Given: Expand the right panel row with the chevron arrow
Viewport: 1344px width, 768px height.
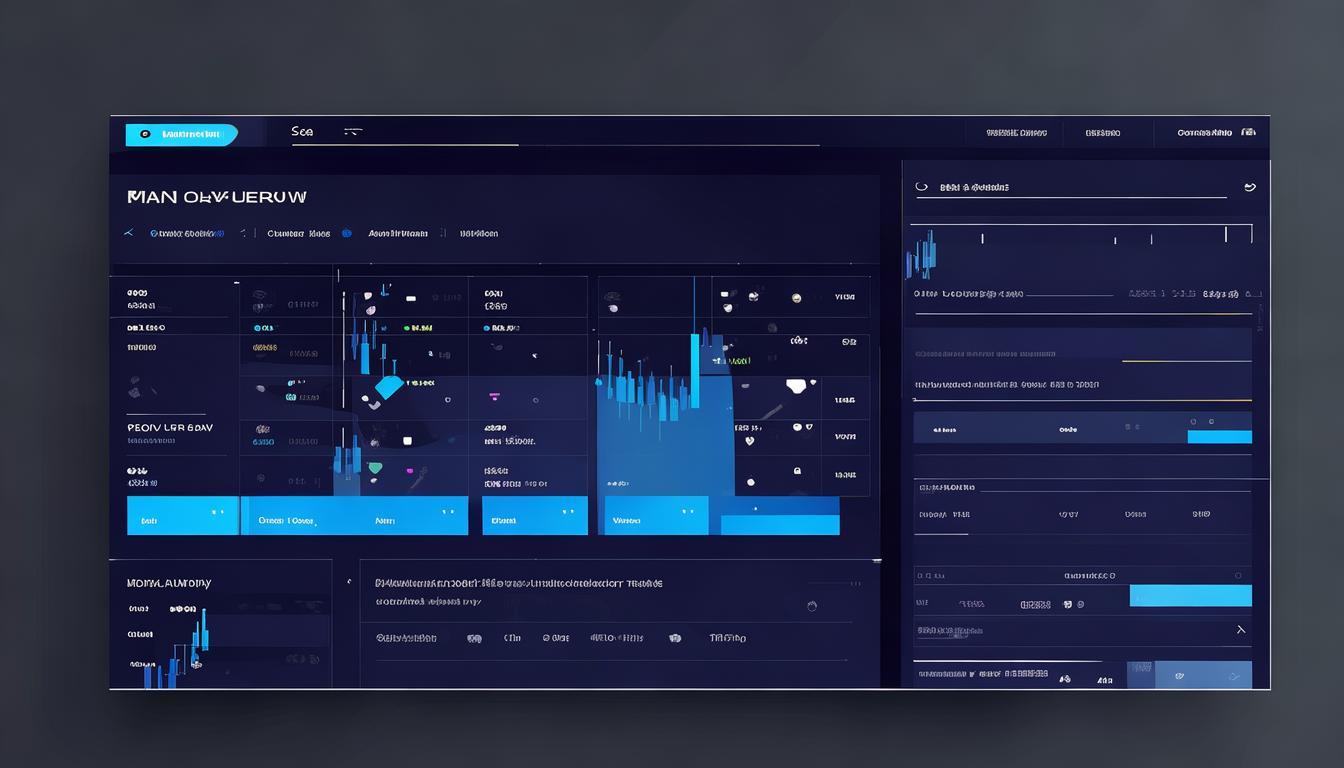Looking at the screenshot, I should tap(1240, 630).
